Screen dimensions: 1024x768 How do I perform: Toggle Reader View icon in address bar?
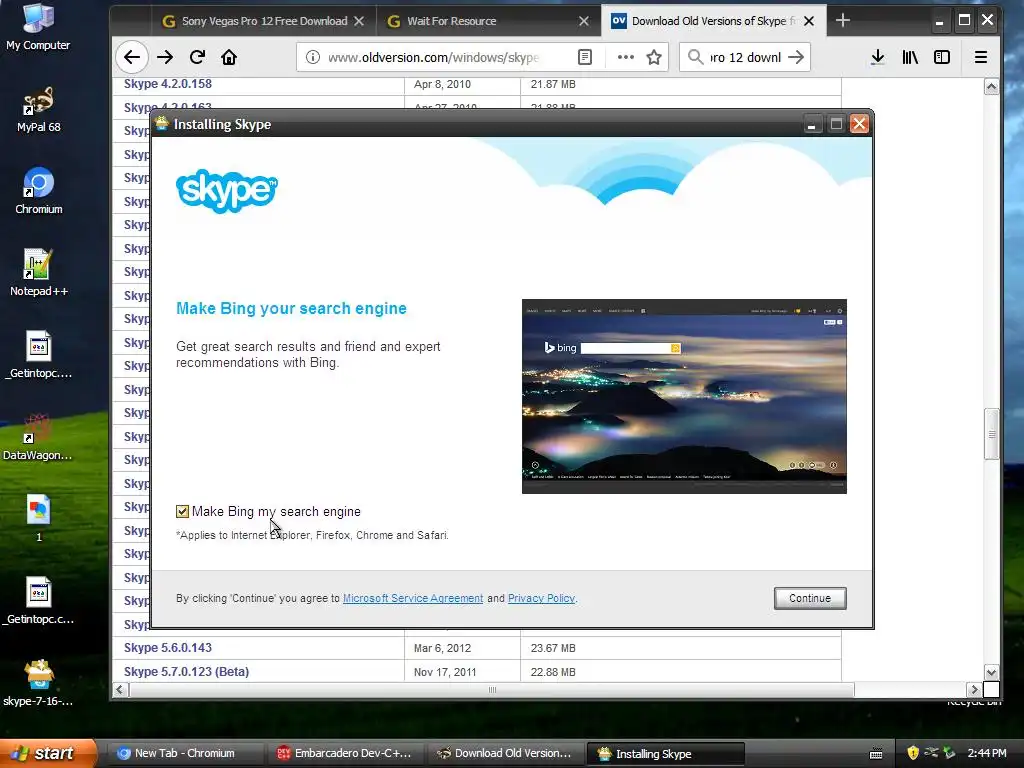click(585, 57)
